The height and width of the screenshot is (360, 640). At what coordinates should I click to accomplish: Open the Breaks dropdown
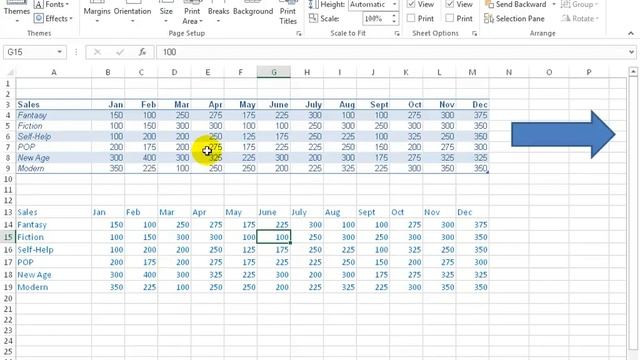218,12
